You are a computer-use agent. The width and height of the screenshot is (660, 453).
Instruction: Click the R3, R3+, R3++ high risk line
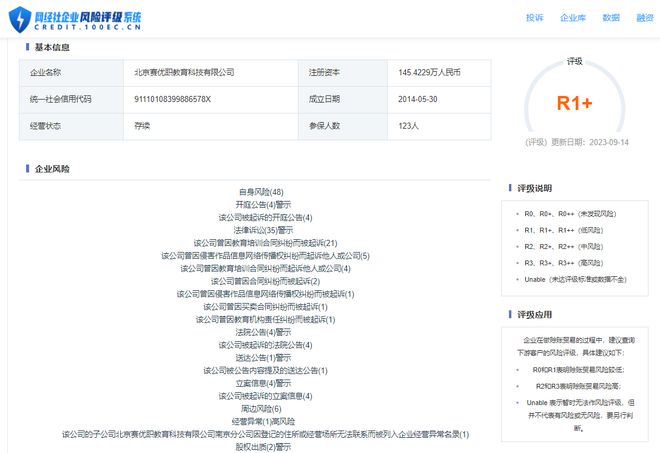pos(564,263)
